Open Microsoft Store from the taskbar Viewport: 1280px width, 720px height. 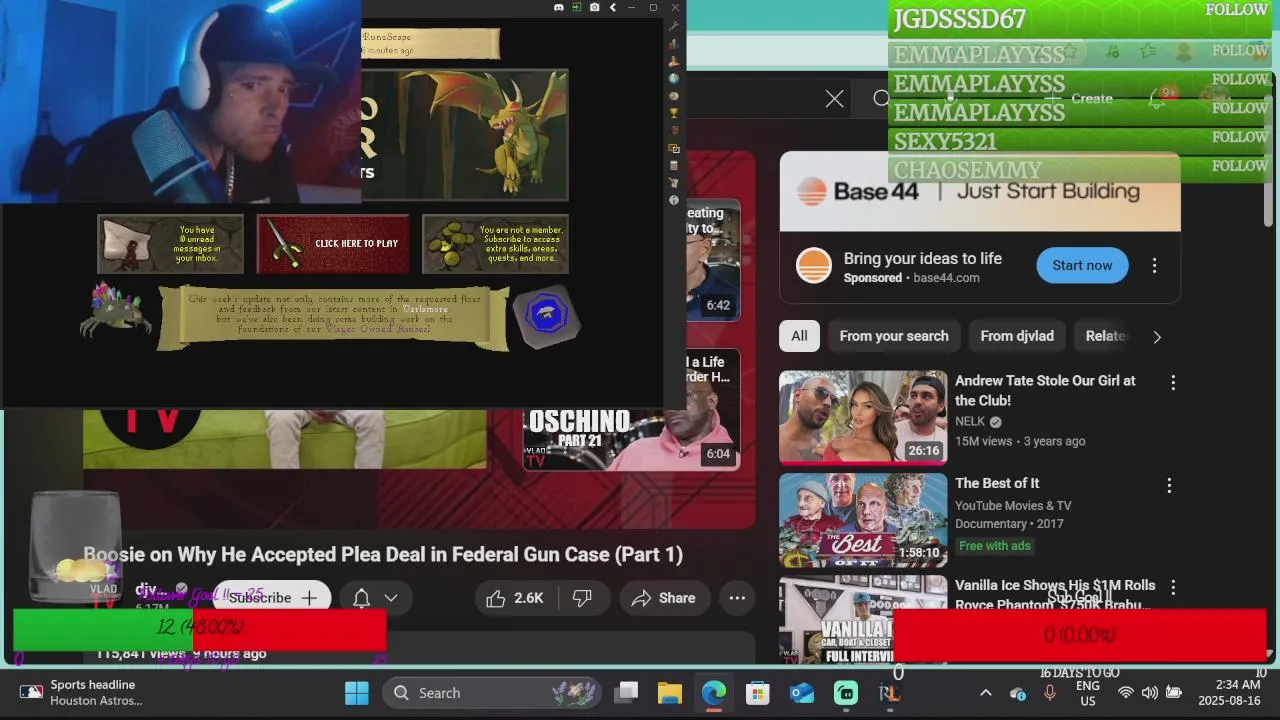coord(758,693)
